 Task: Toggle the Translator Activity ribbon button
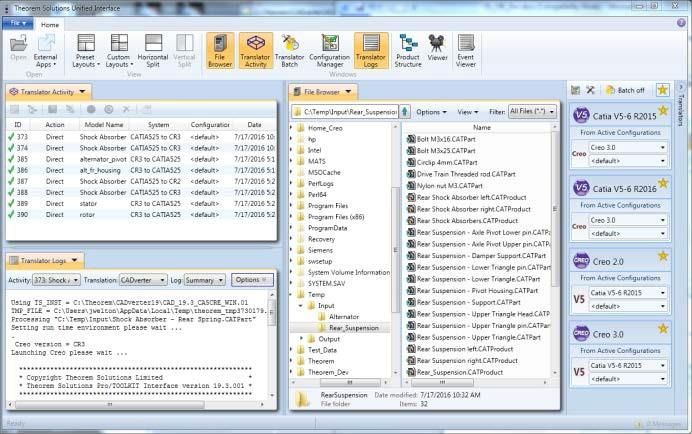256,51
